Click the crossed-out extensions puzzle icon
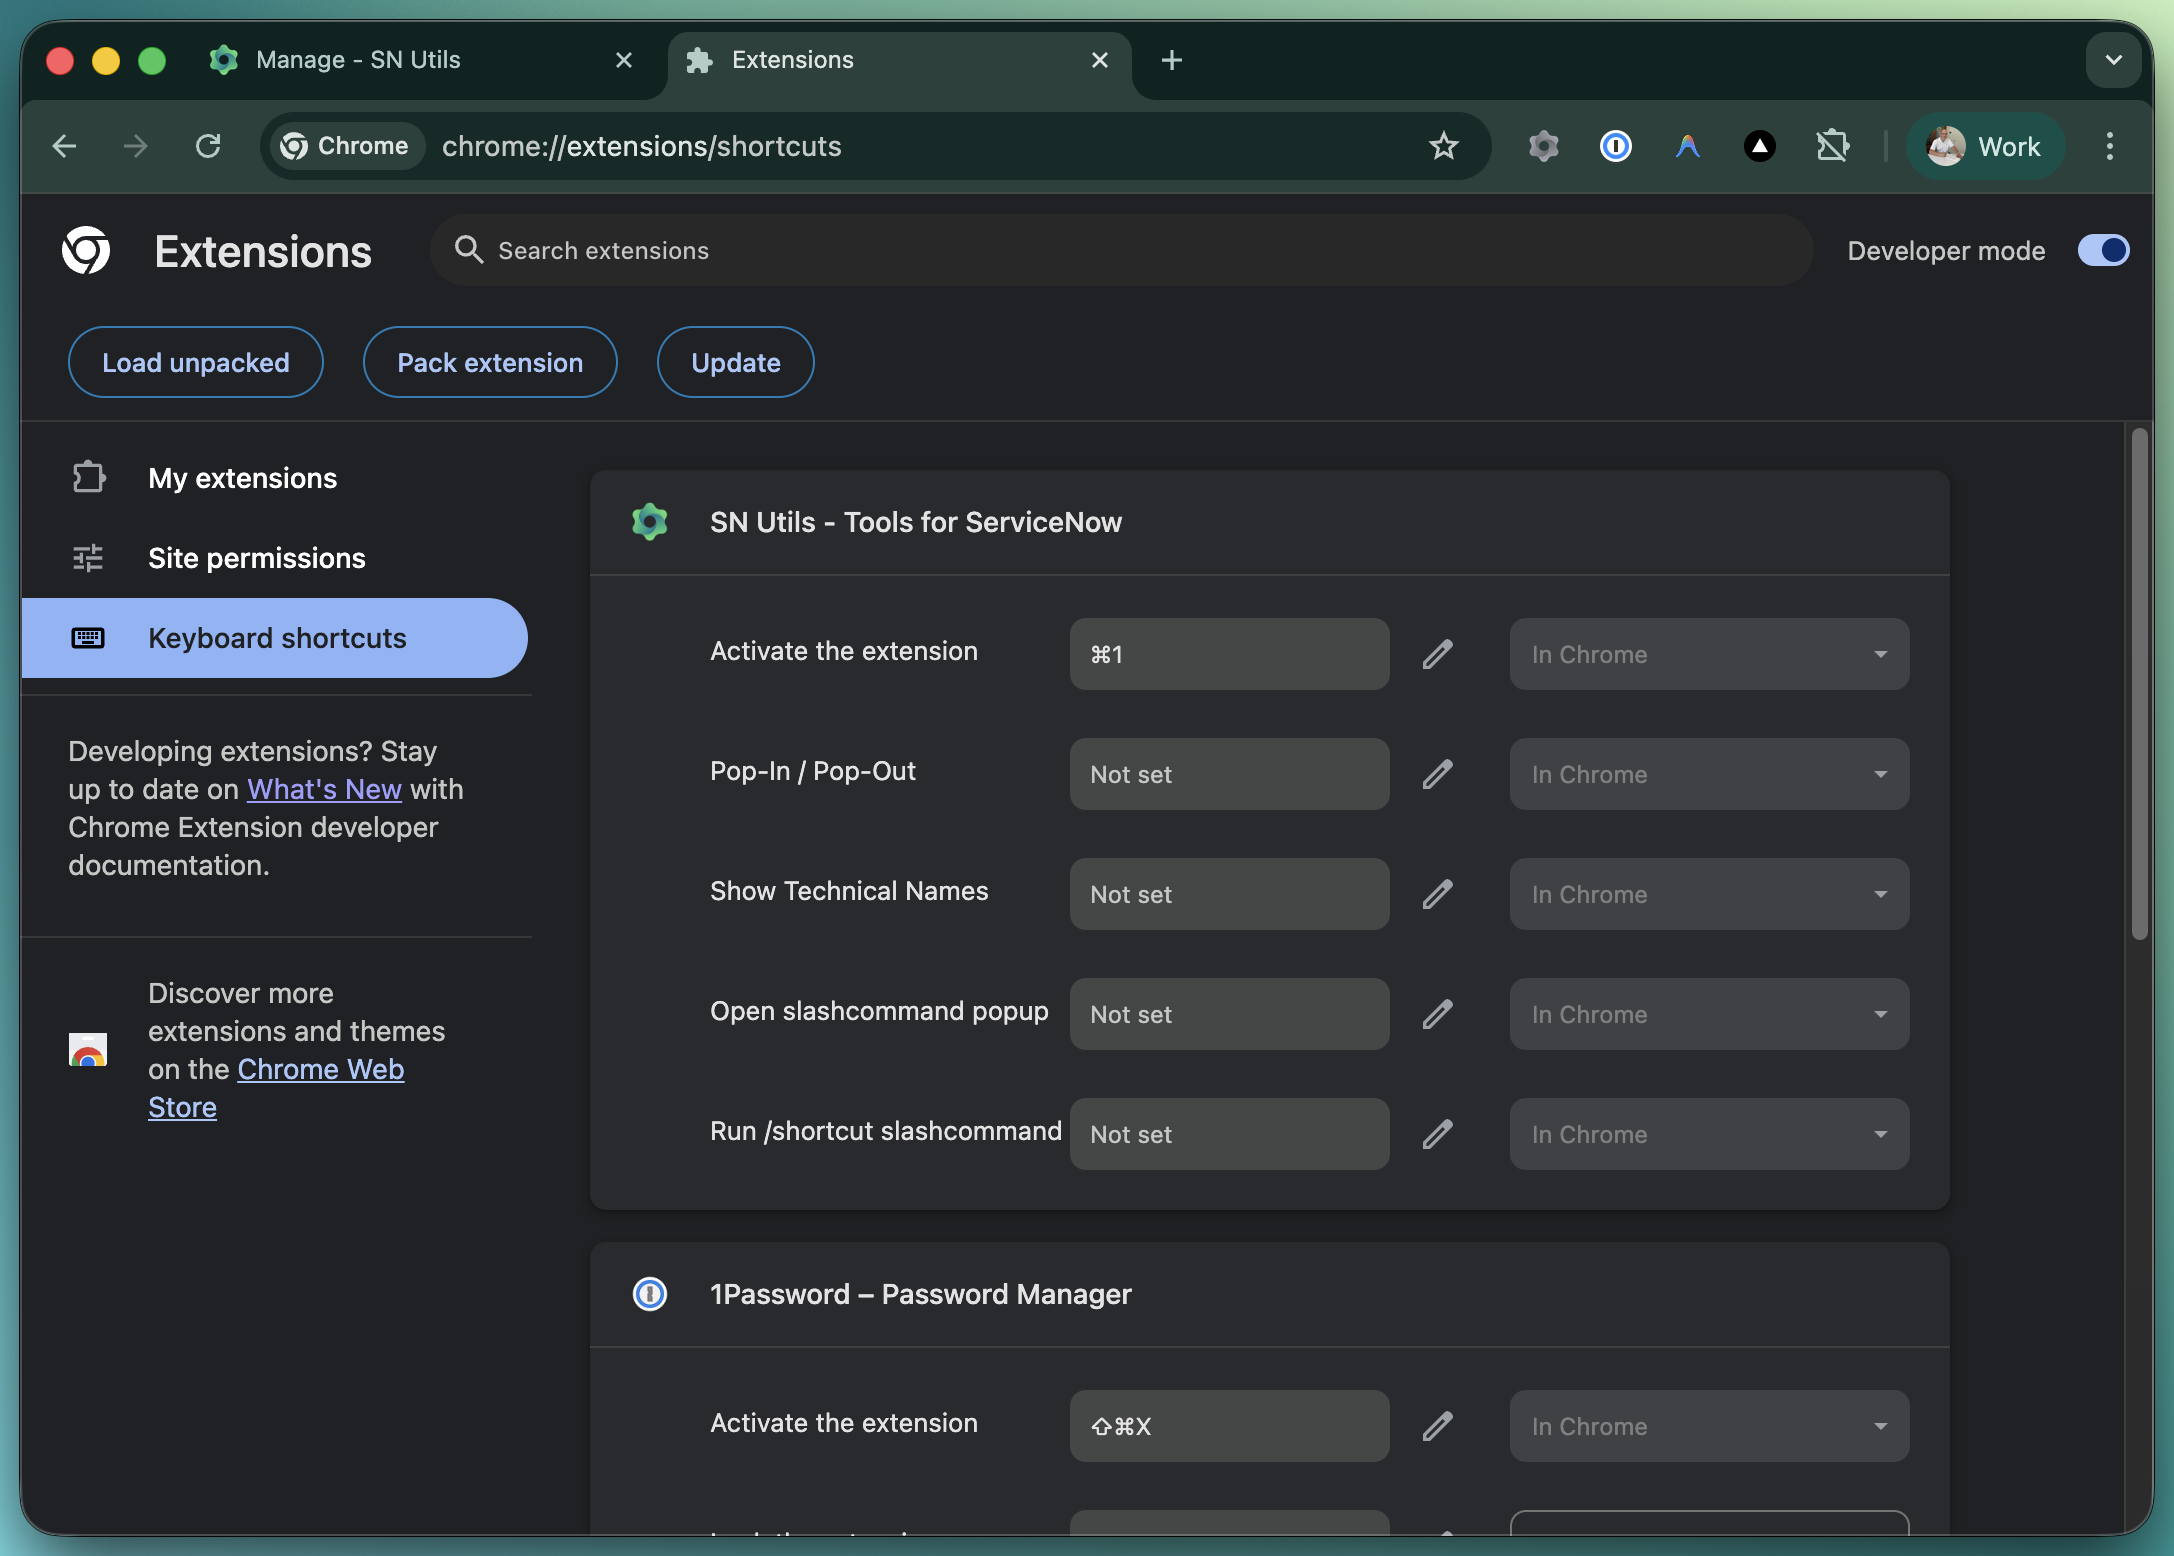Viewport: 2174px width, 1556px height. tap(1834, 146)
